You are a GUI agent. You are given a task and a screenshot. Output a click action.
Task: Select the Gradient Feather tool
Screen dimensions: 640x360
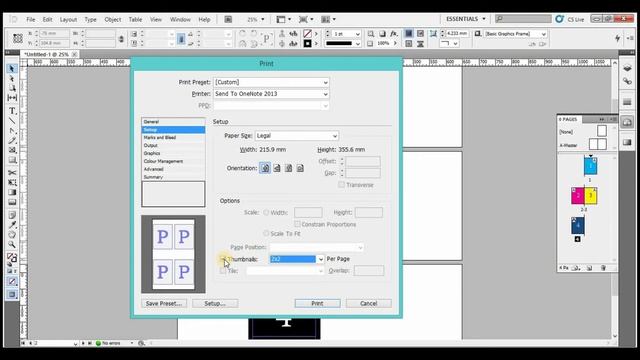(12, 202)
